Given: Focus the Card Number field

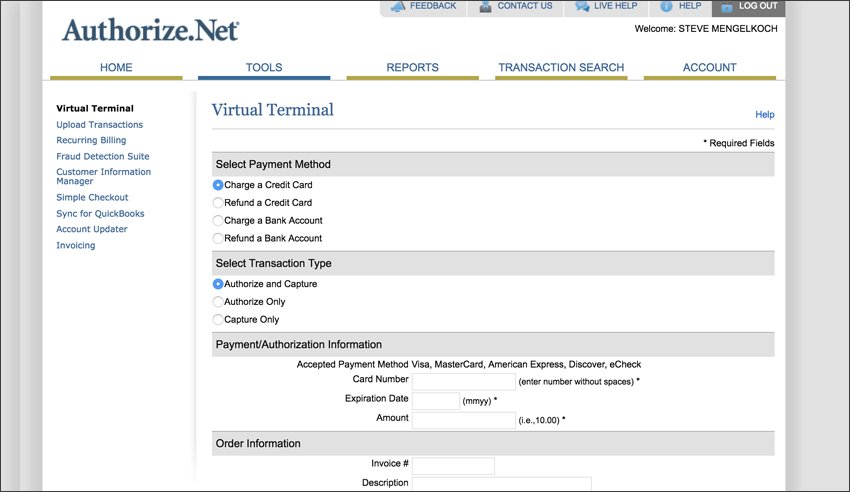Looking at the screenshot, I should tap(463, 381).
